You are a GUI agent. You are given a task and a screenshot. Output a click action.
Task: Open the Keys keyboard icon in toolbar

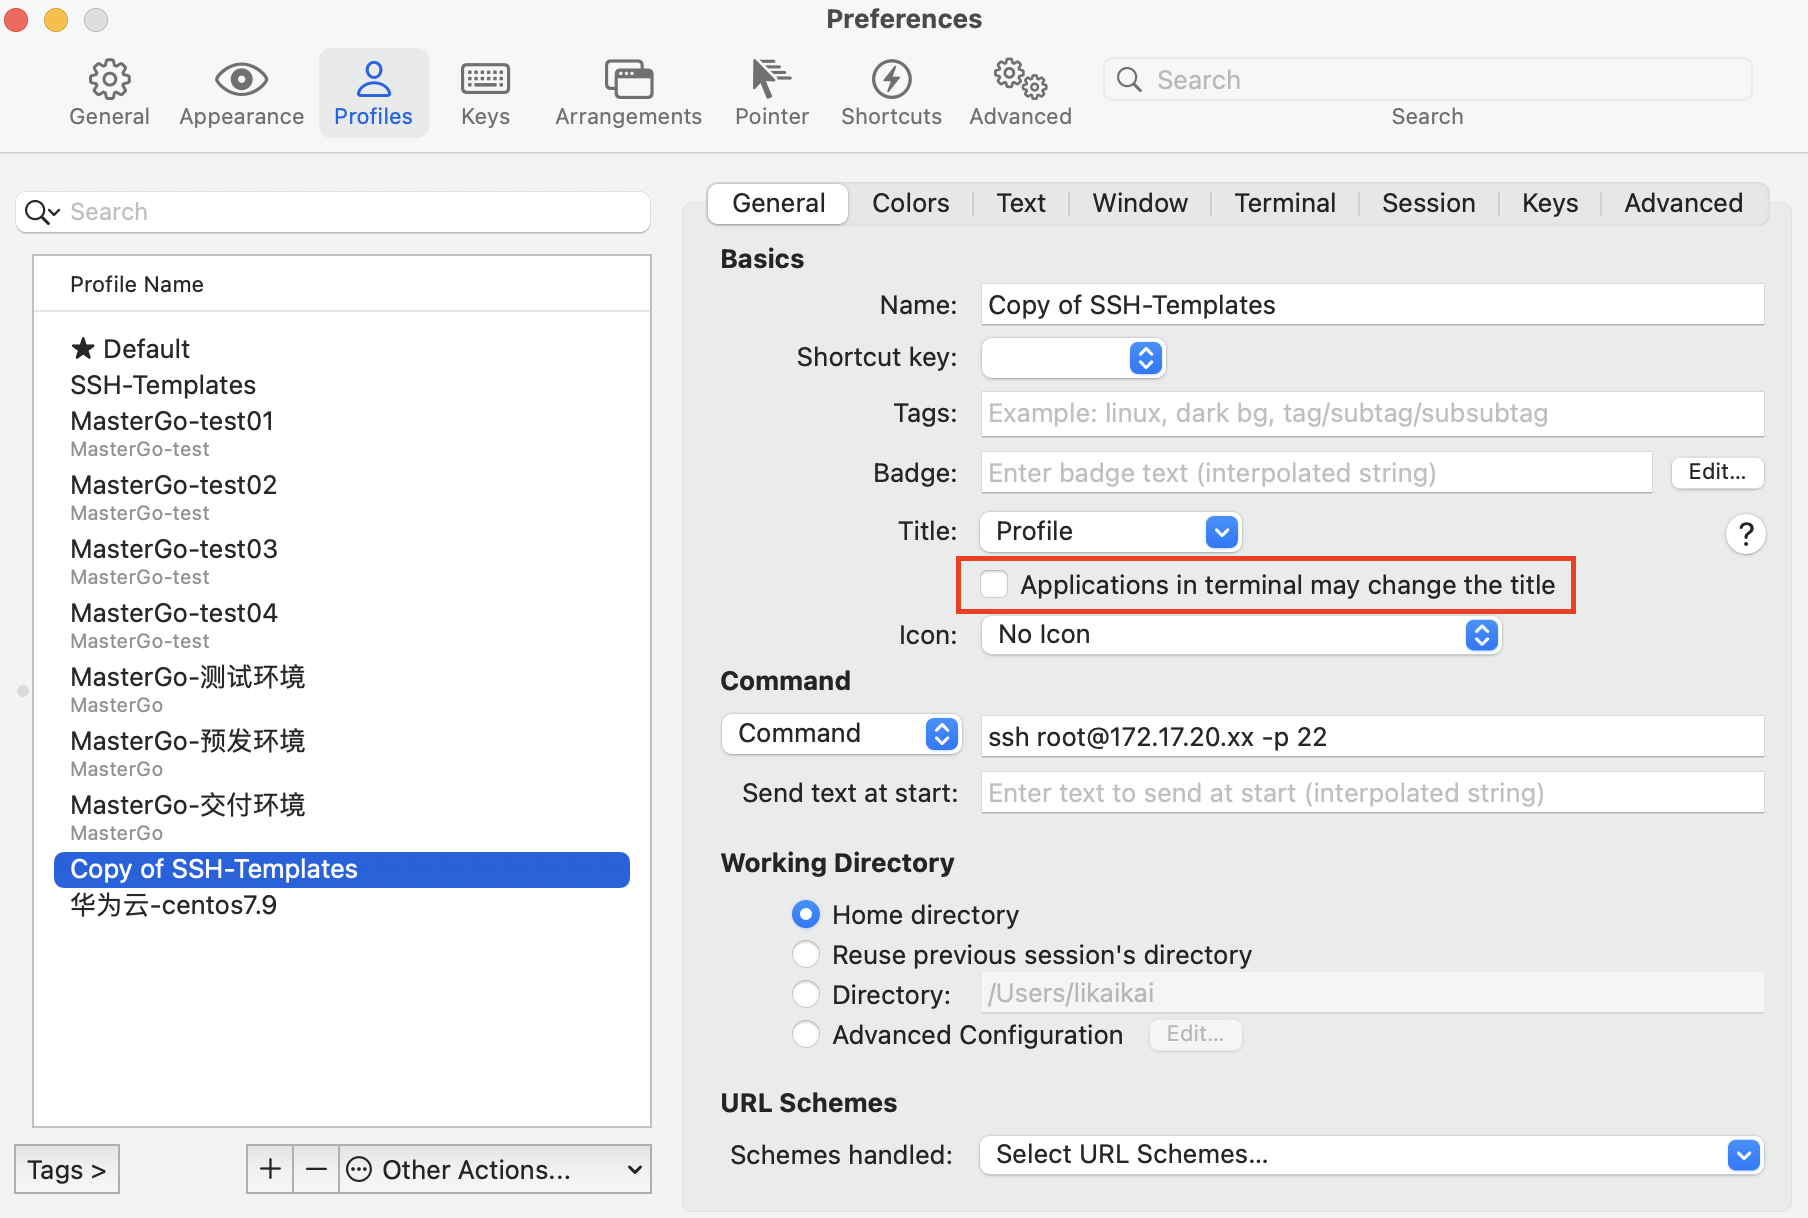(x=485, y=80)
